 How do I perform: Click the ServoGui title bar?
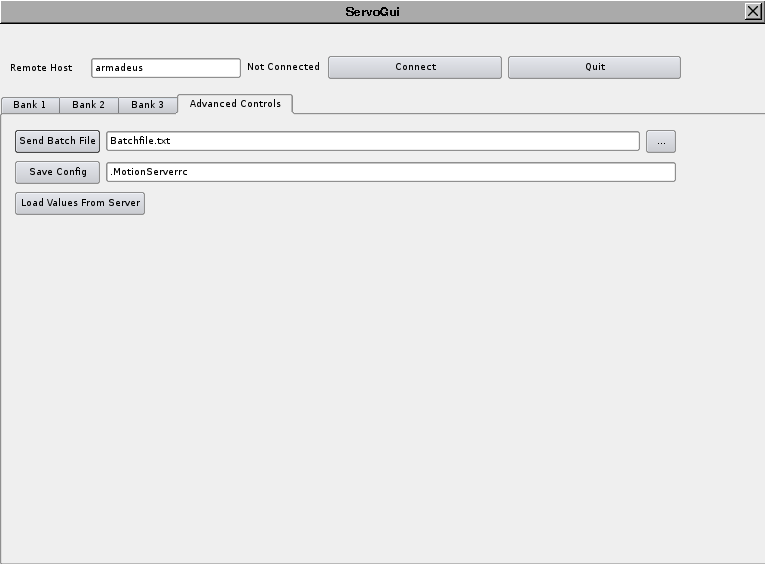(x=372, y=11)
